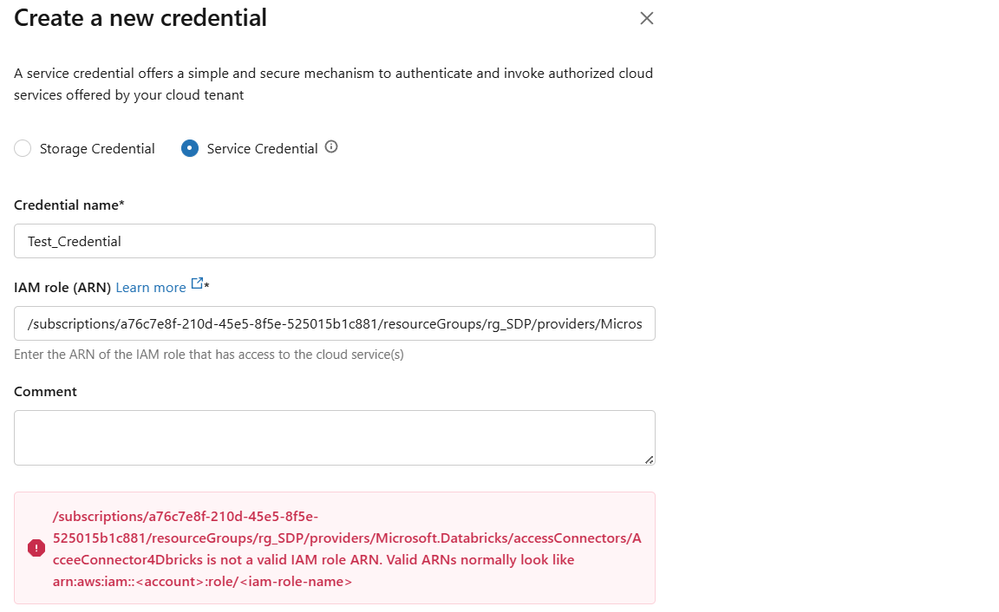Screen dimensions: 999x612
Task: Click the info icon beside Service Credential
Action: (332, 145)
